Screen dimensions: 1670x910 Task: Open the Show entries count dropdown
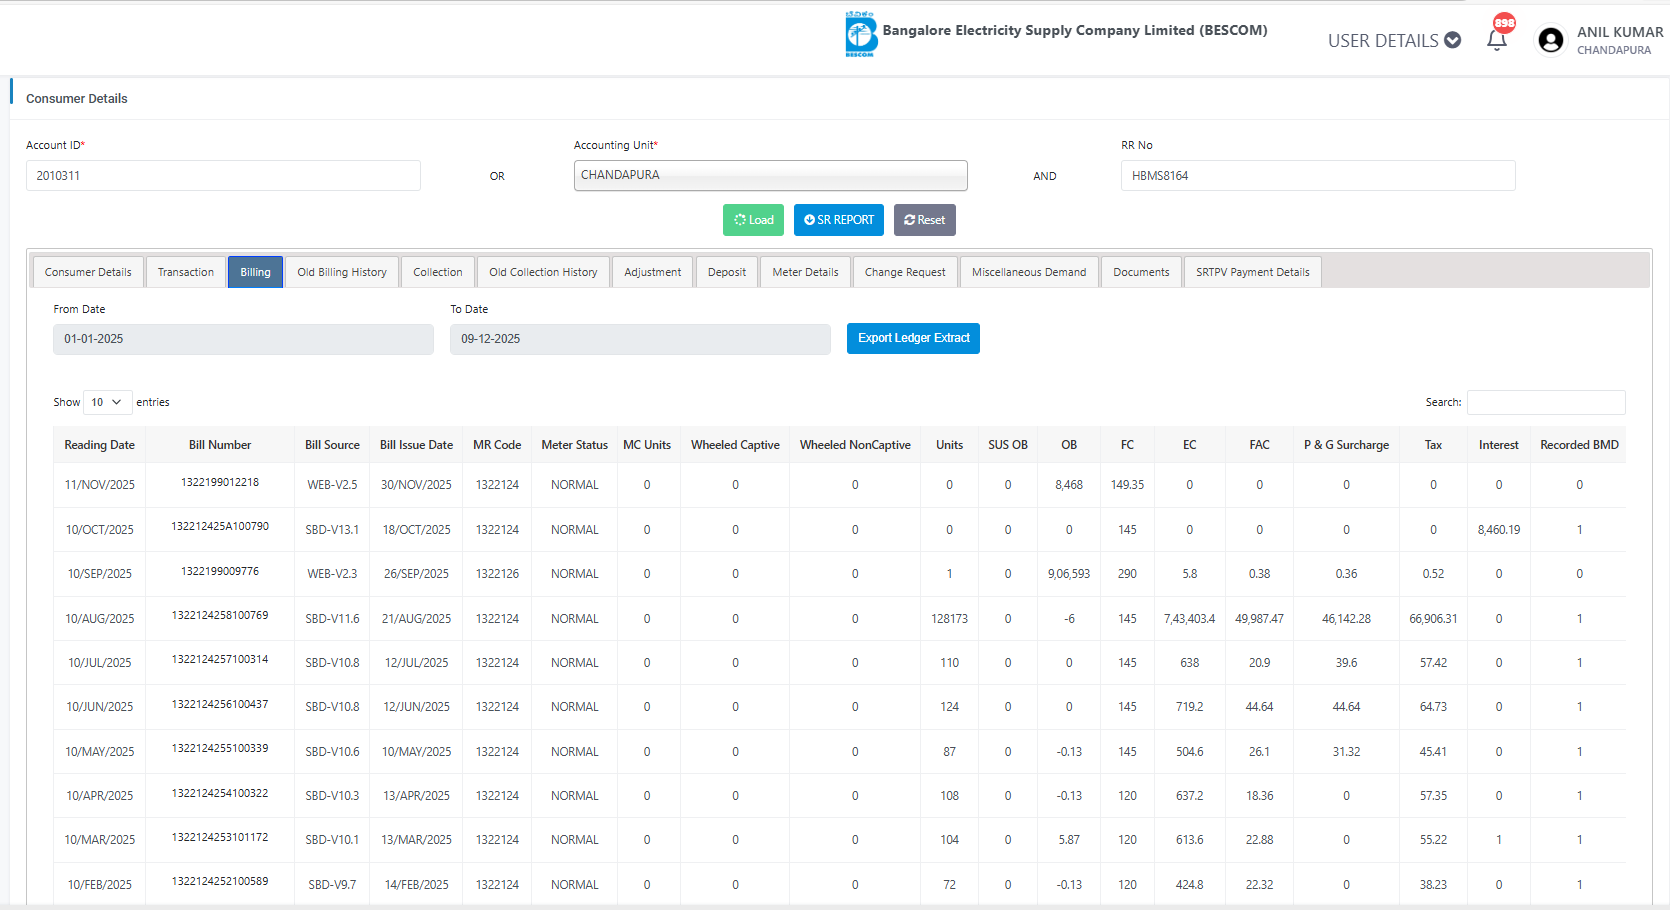point(107,402)
